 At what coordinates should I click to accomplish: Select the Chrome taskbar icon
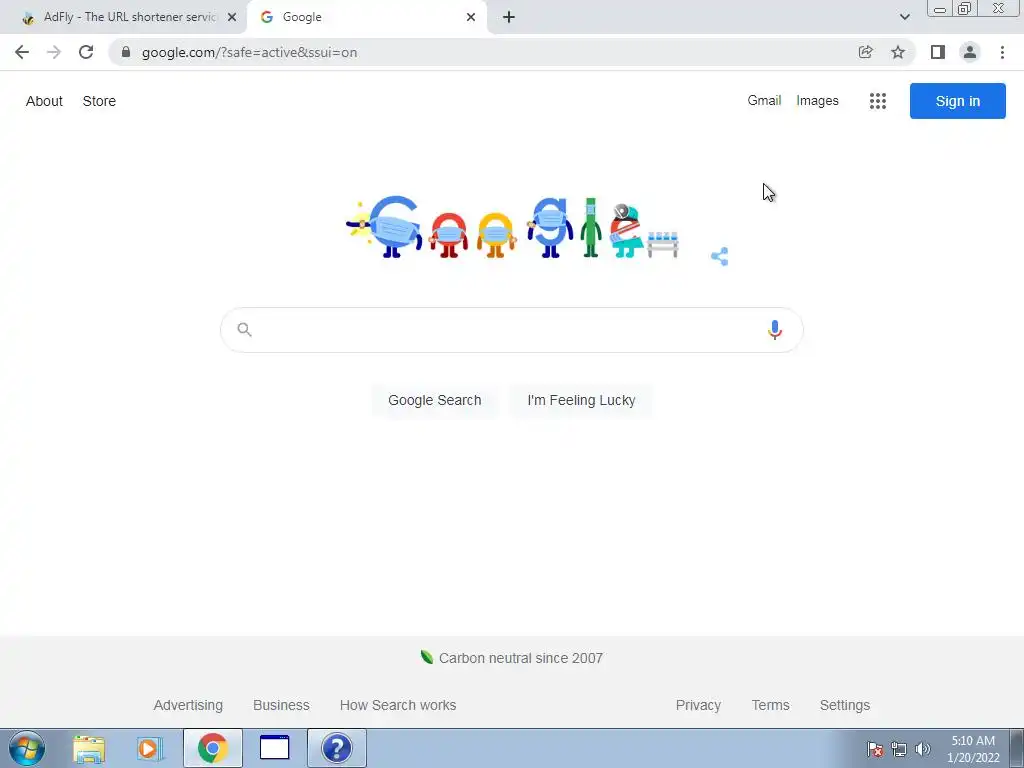pyautogui.click(x=213, y=748)
